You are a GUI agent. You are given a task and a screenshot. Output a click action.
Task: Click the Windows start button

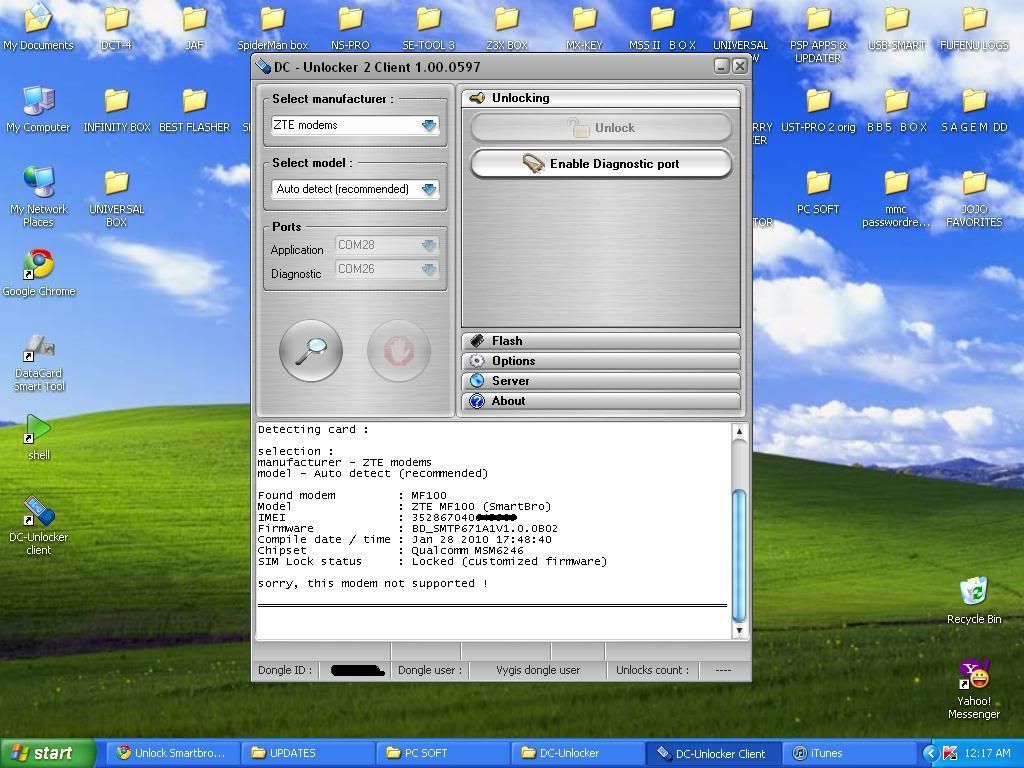47,753
